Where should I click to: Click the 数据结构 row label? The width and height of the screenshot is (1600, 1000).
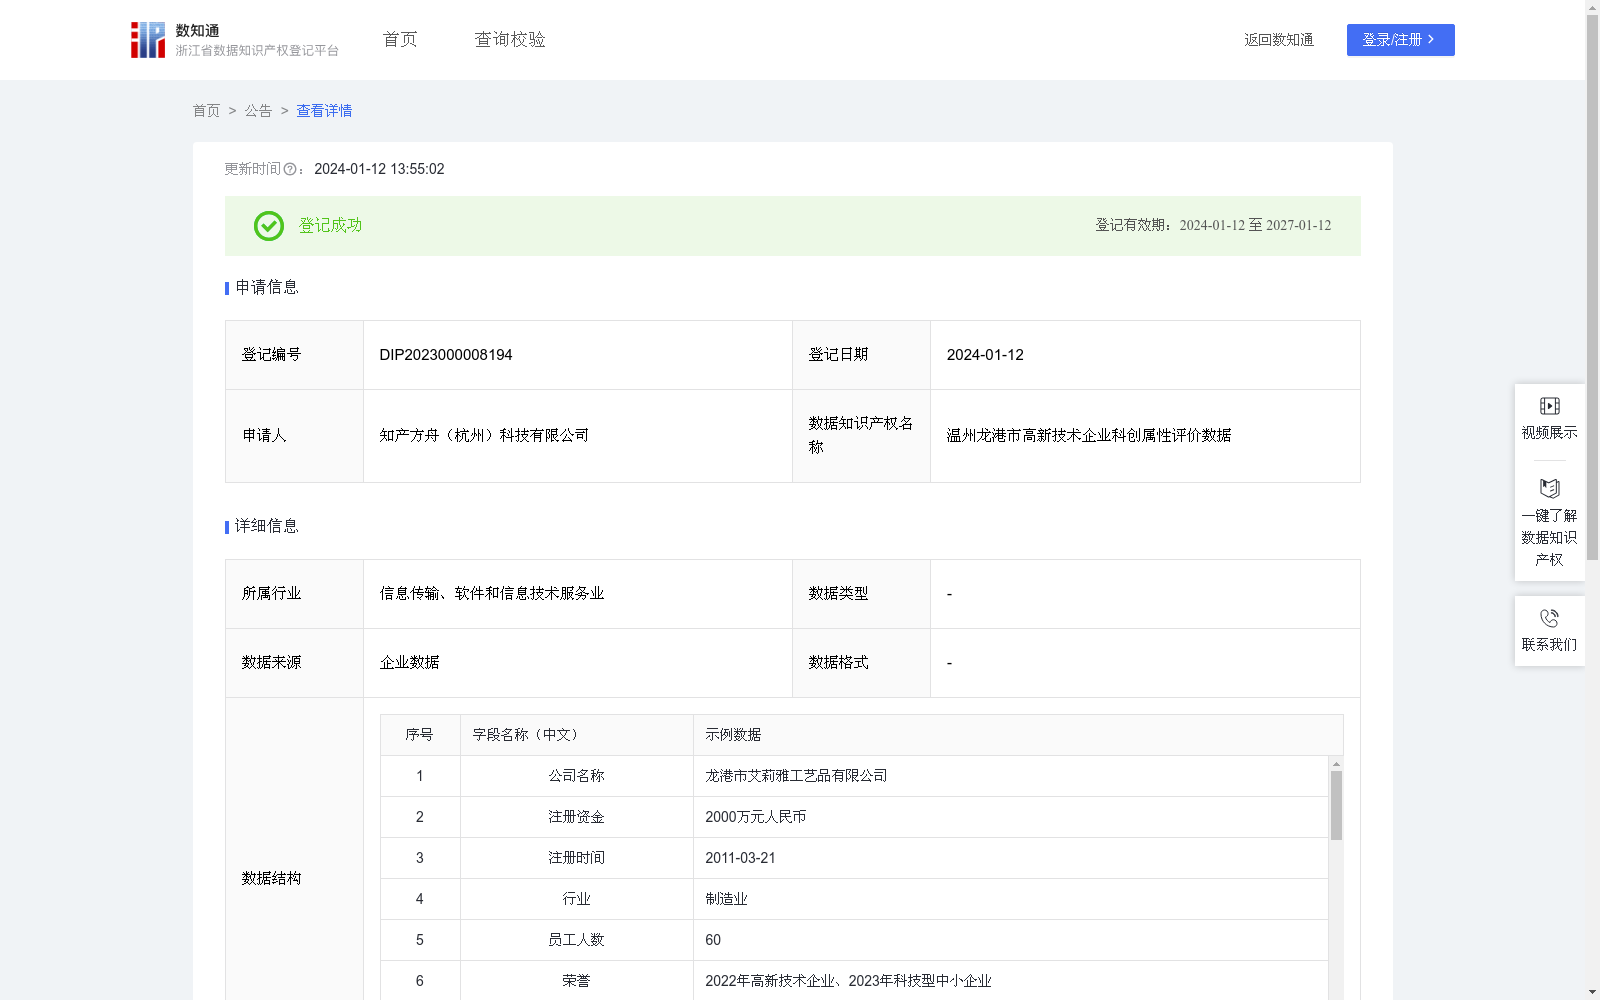(x=271, y=879)
